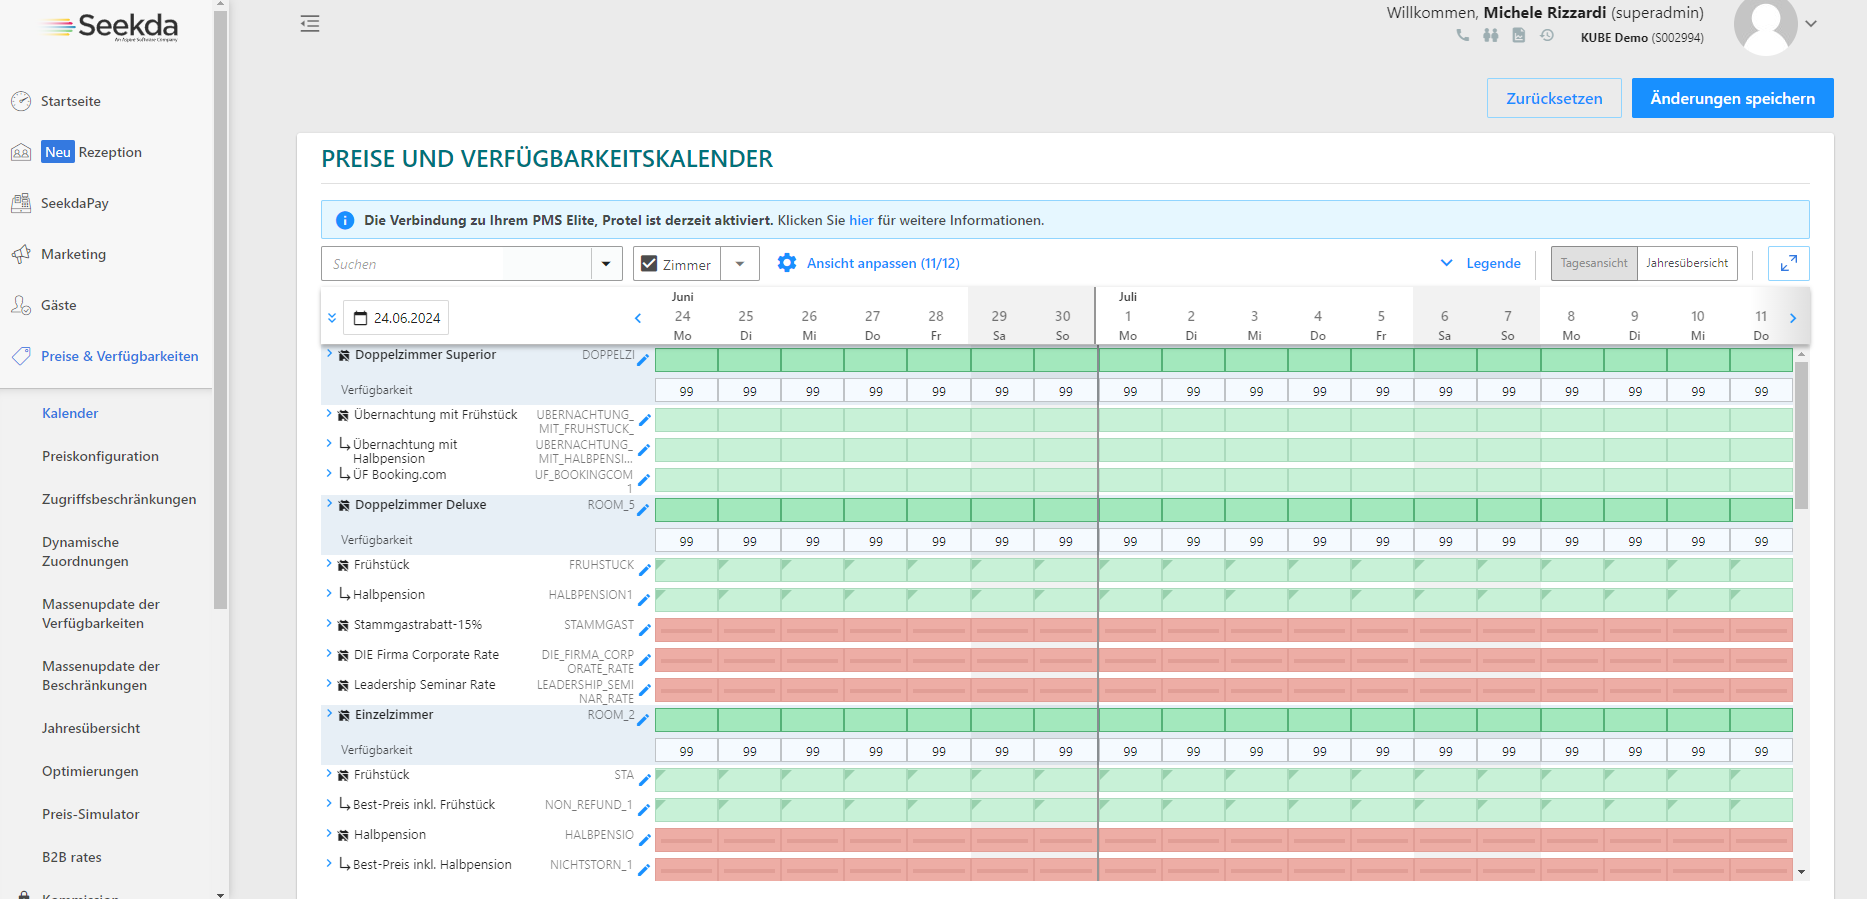The height and width of the screenshot is (899, 1867).
Task: Click pencil icon next to Stammgastrabatt-15%
Action: pos(644,629)
